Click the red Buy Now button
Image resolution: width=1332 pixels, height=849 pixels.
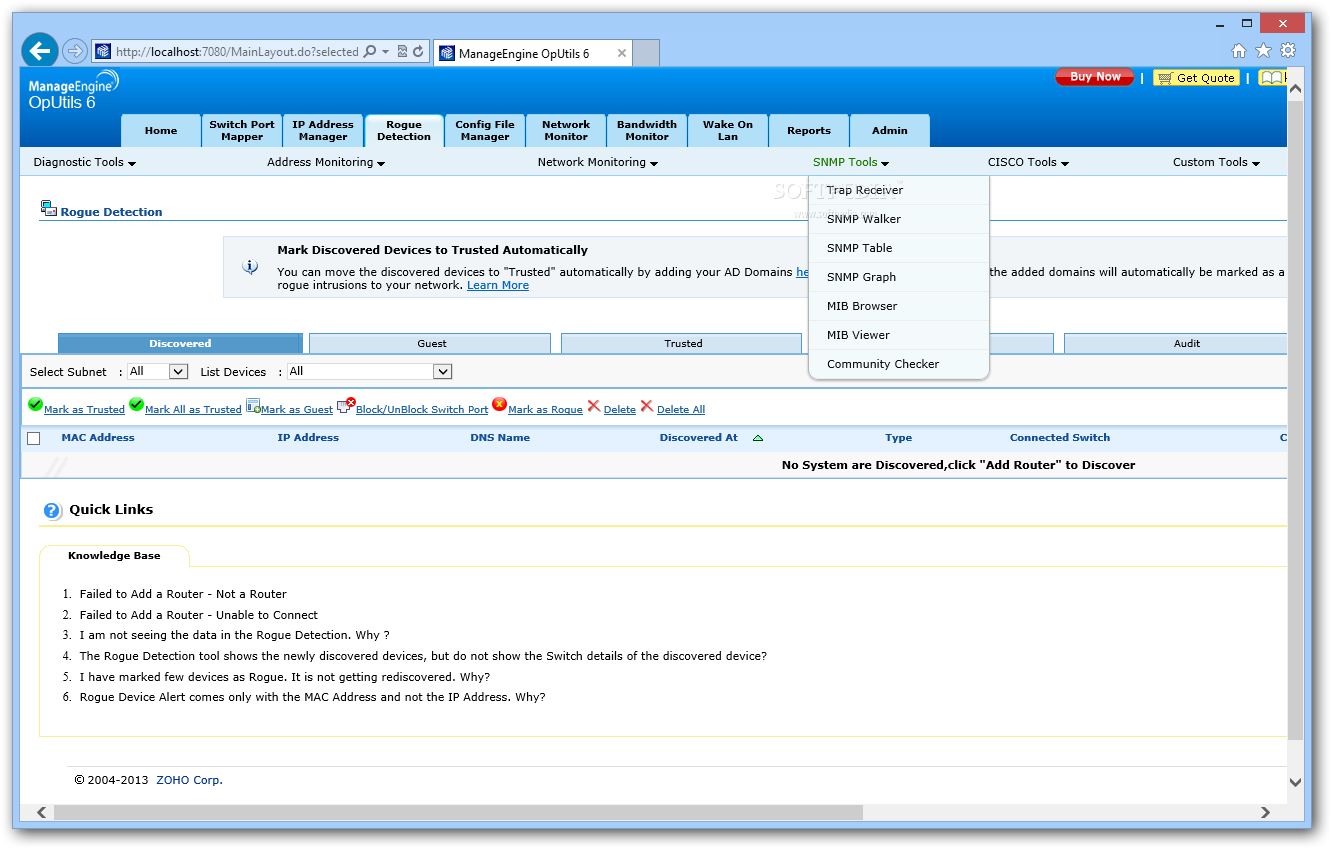pyautogui.click(x=1095, y=77)
